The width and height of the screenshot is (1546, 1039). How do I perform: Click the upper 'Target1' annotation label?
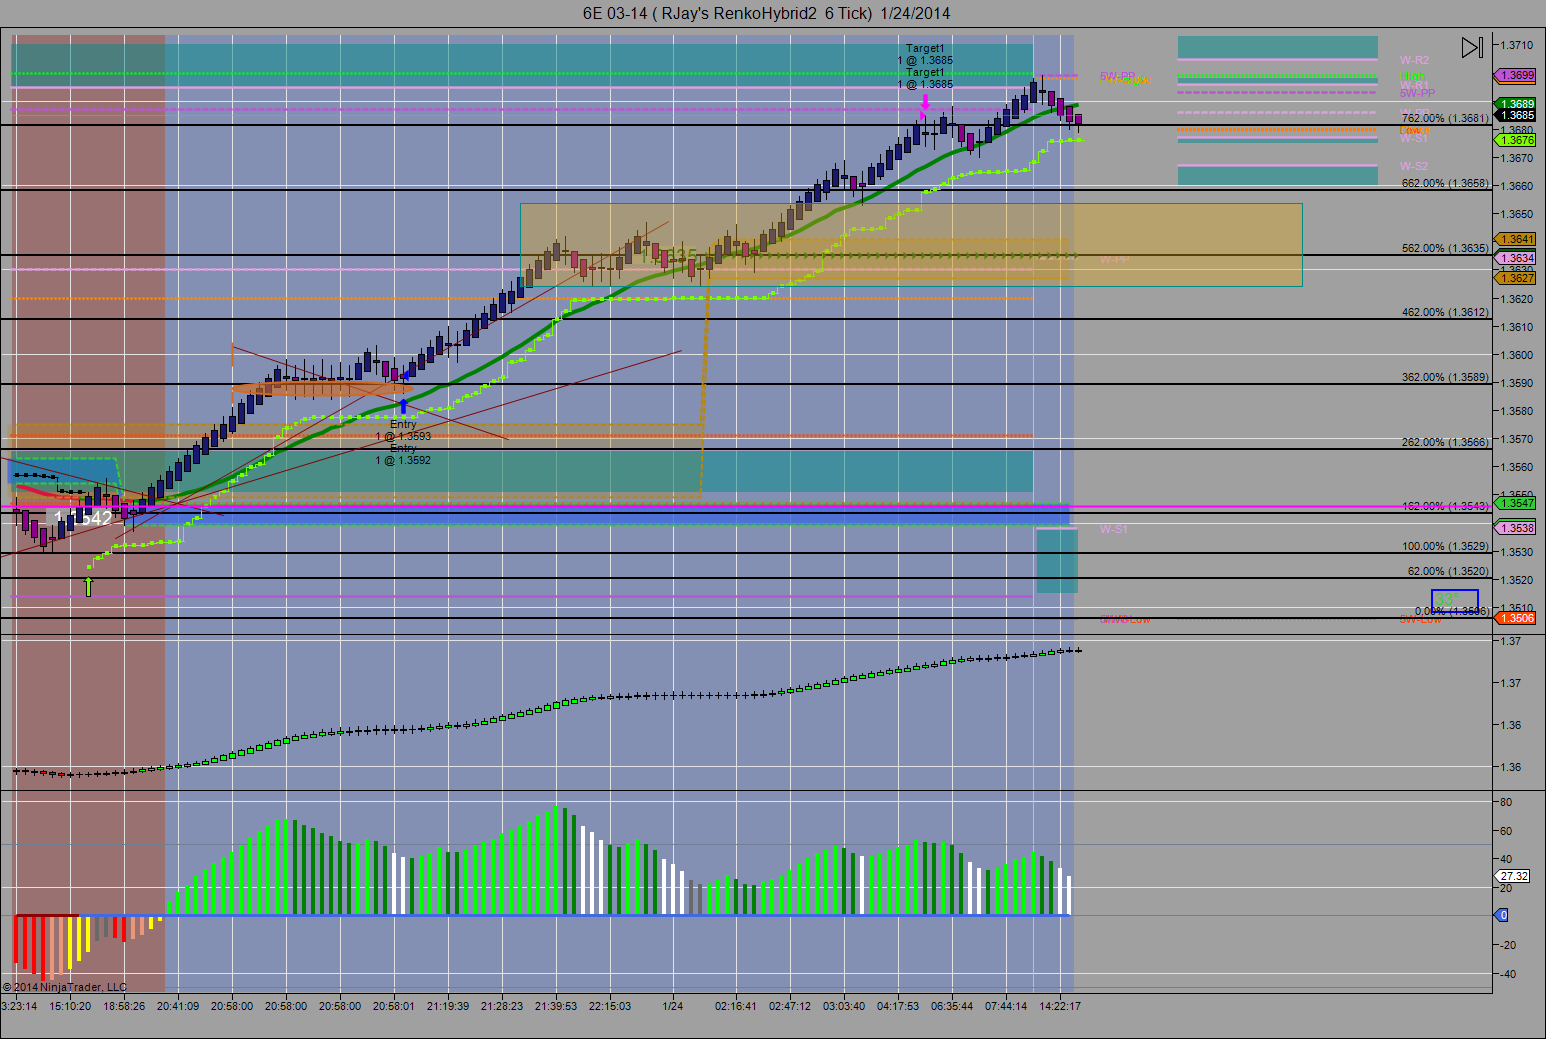point(925,48)
